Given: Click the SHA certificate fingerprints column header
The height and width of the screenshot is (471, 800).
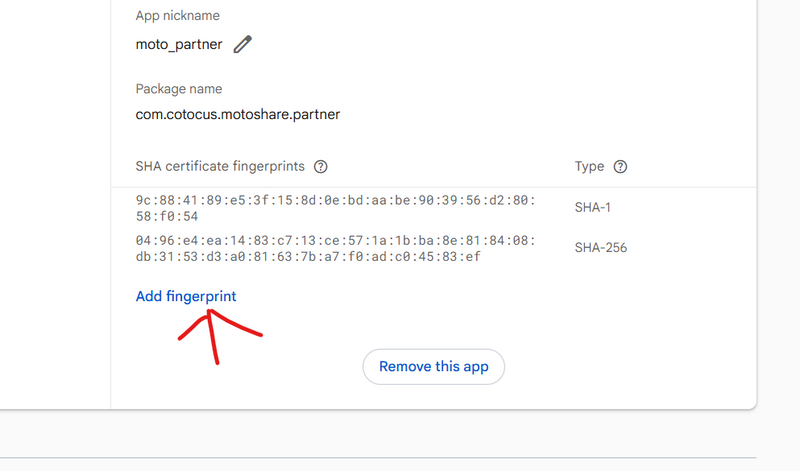Looking at the screenshot, I should [x=222, y=167].
